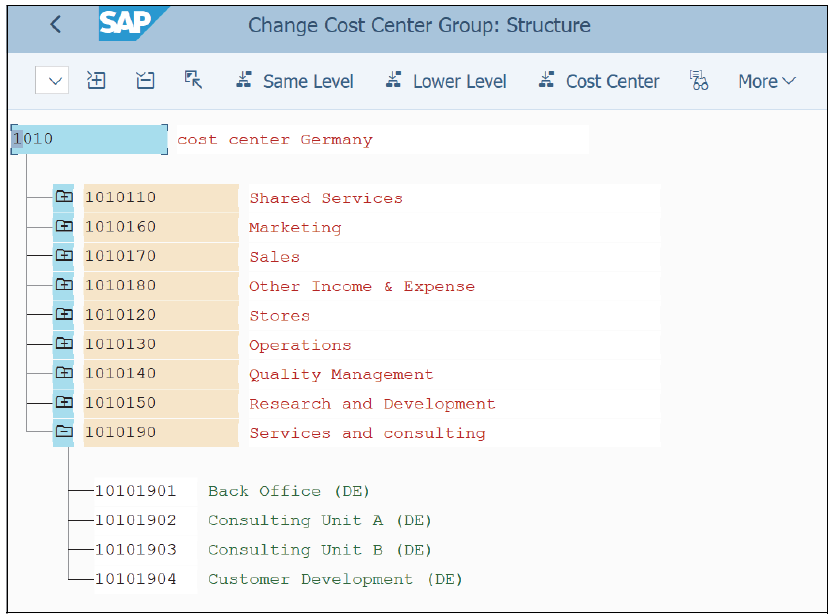Click the 1010 group name input field
This screenshot has width=833, height=615.
[x=88, y=139]
